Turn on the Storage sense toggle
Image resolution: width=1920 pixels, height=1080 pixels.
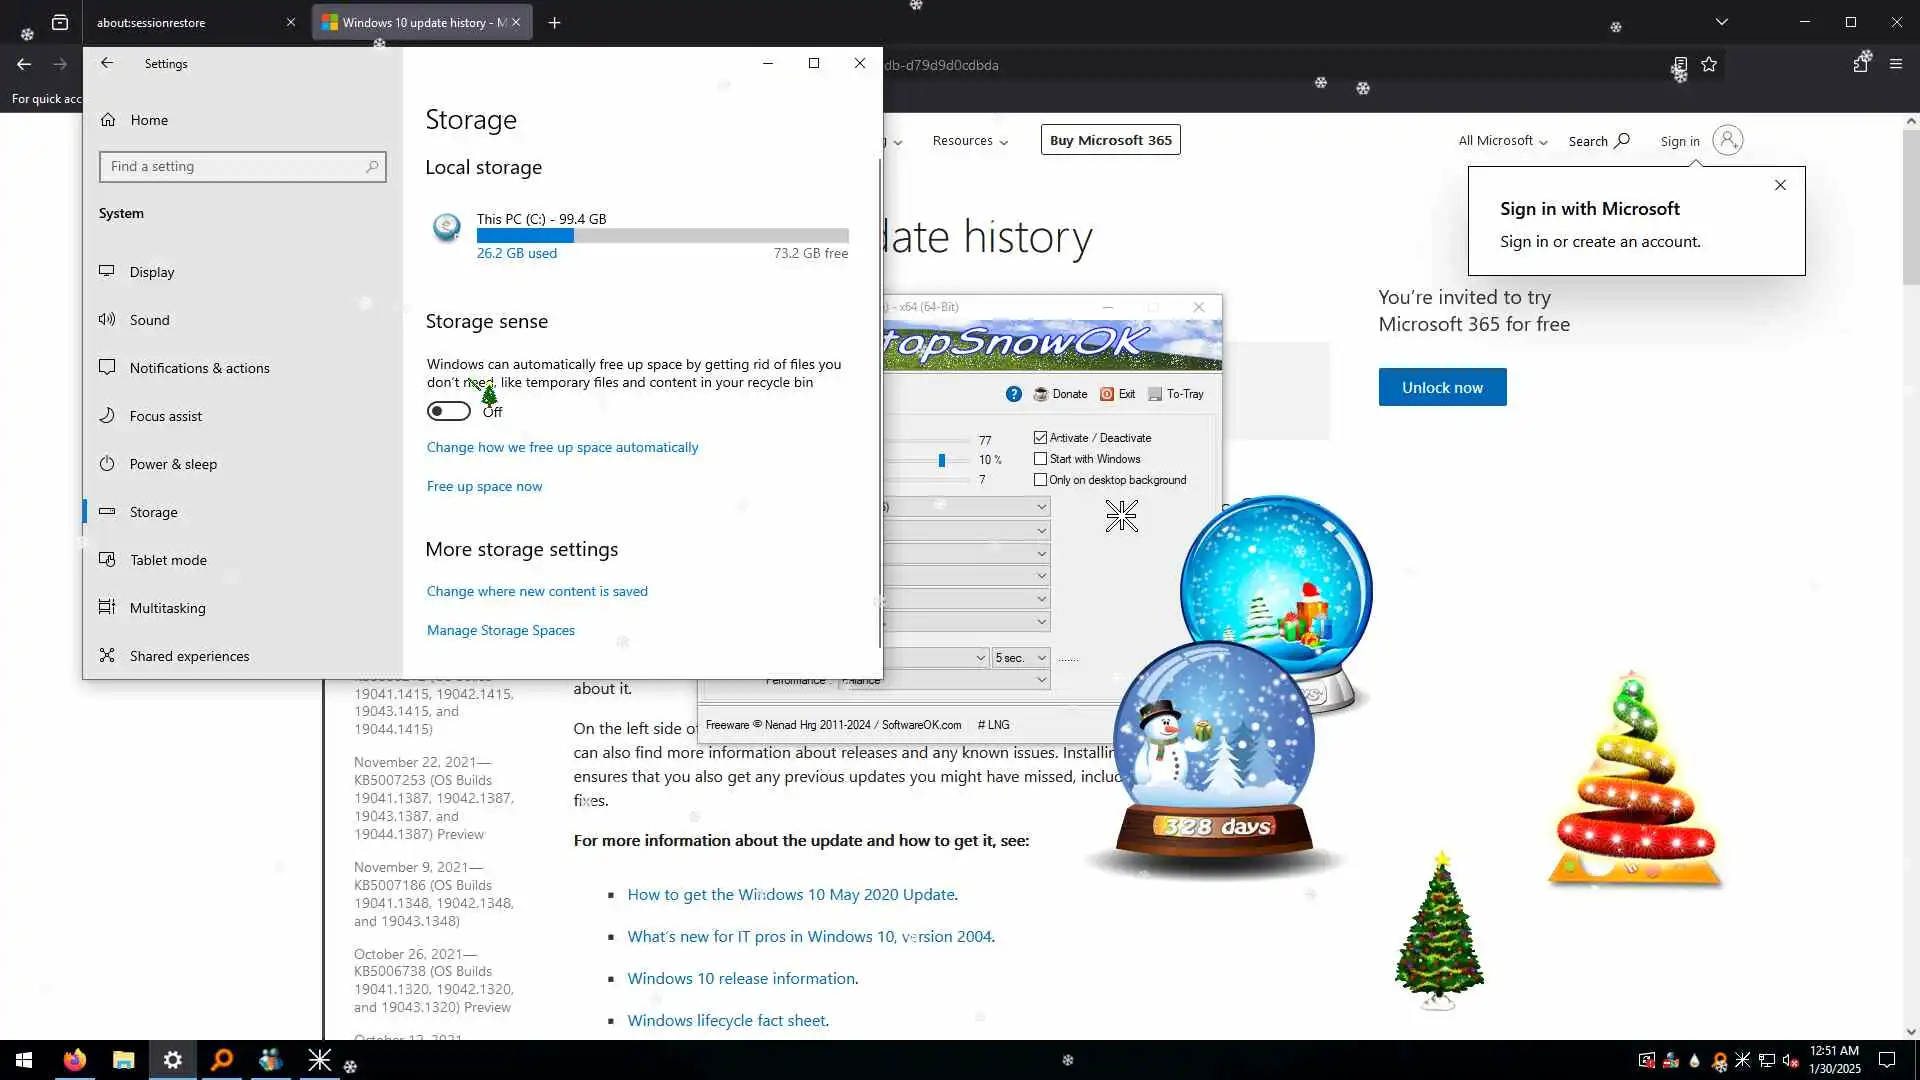tap(448, 411)
